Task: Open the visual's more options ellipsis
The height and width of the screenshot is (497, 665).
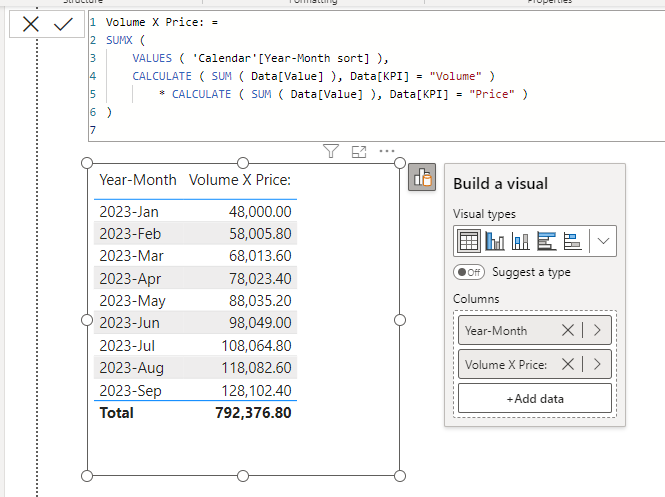Action: 387,151
